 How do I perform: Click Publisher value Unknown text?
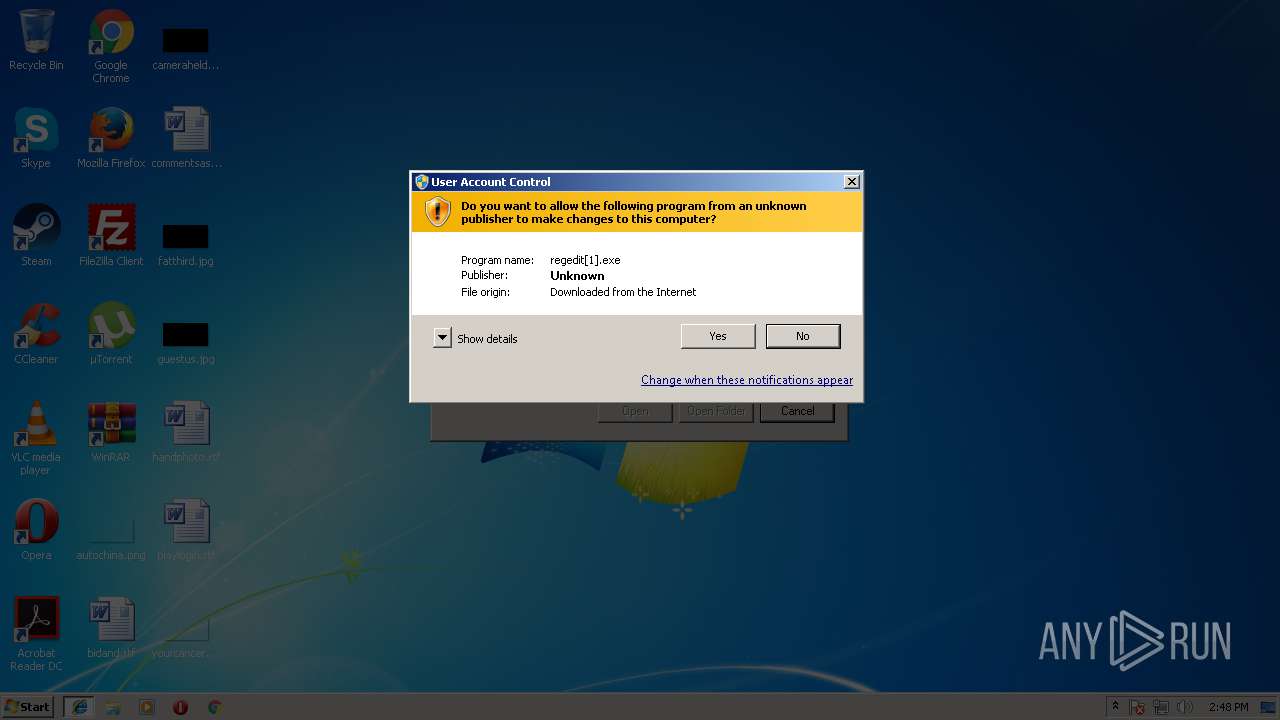pyautogui.click(x=577, y=276)
